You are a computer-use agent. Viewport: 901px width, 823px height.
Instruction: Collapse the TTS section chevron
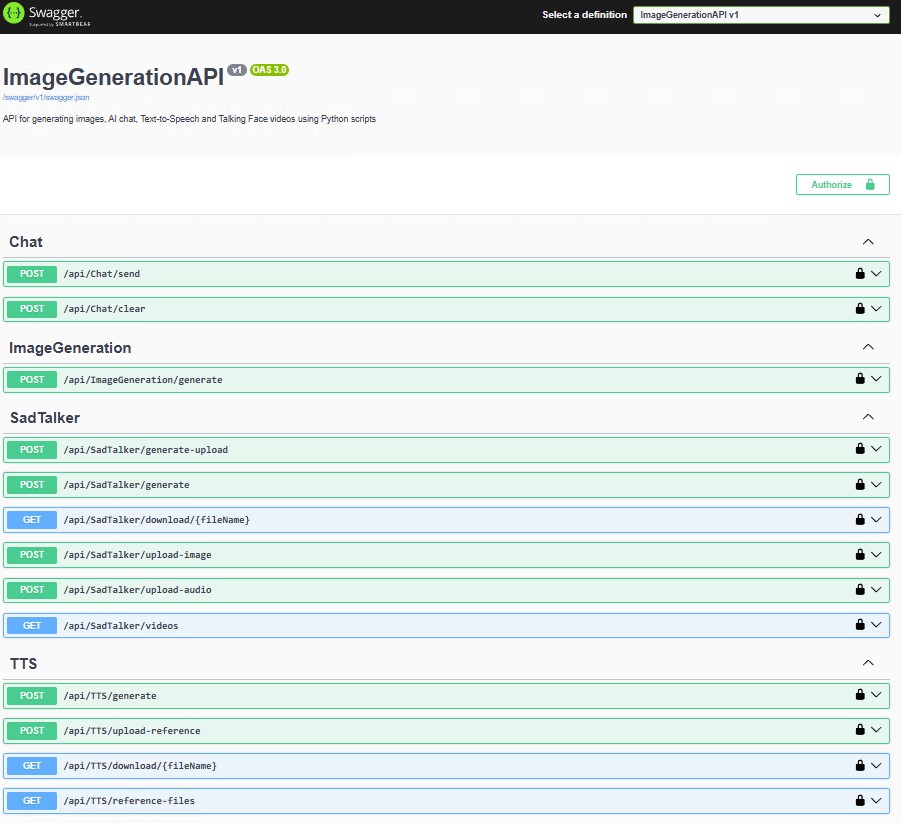coord(868,663)
